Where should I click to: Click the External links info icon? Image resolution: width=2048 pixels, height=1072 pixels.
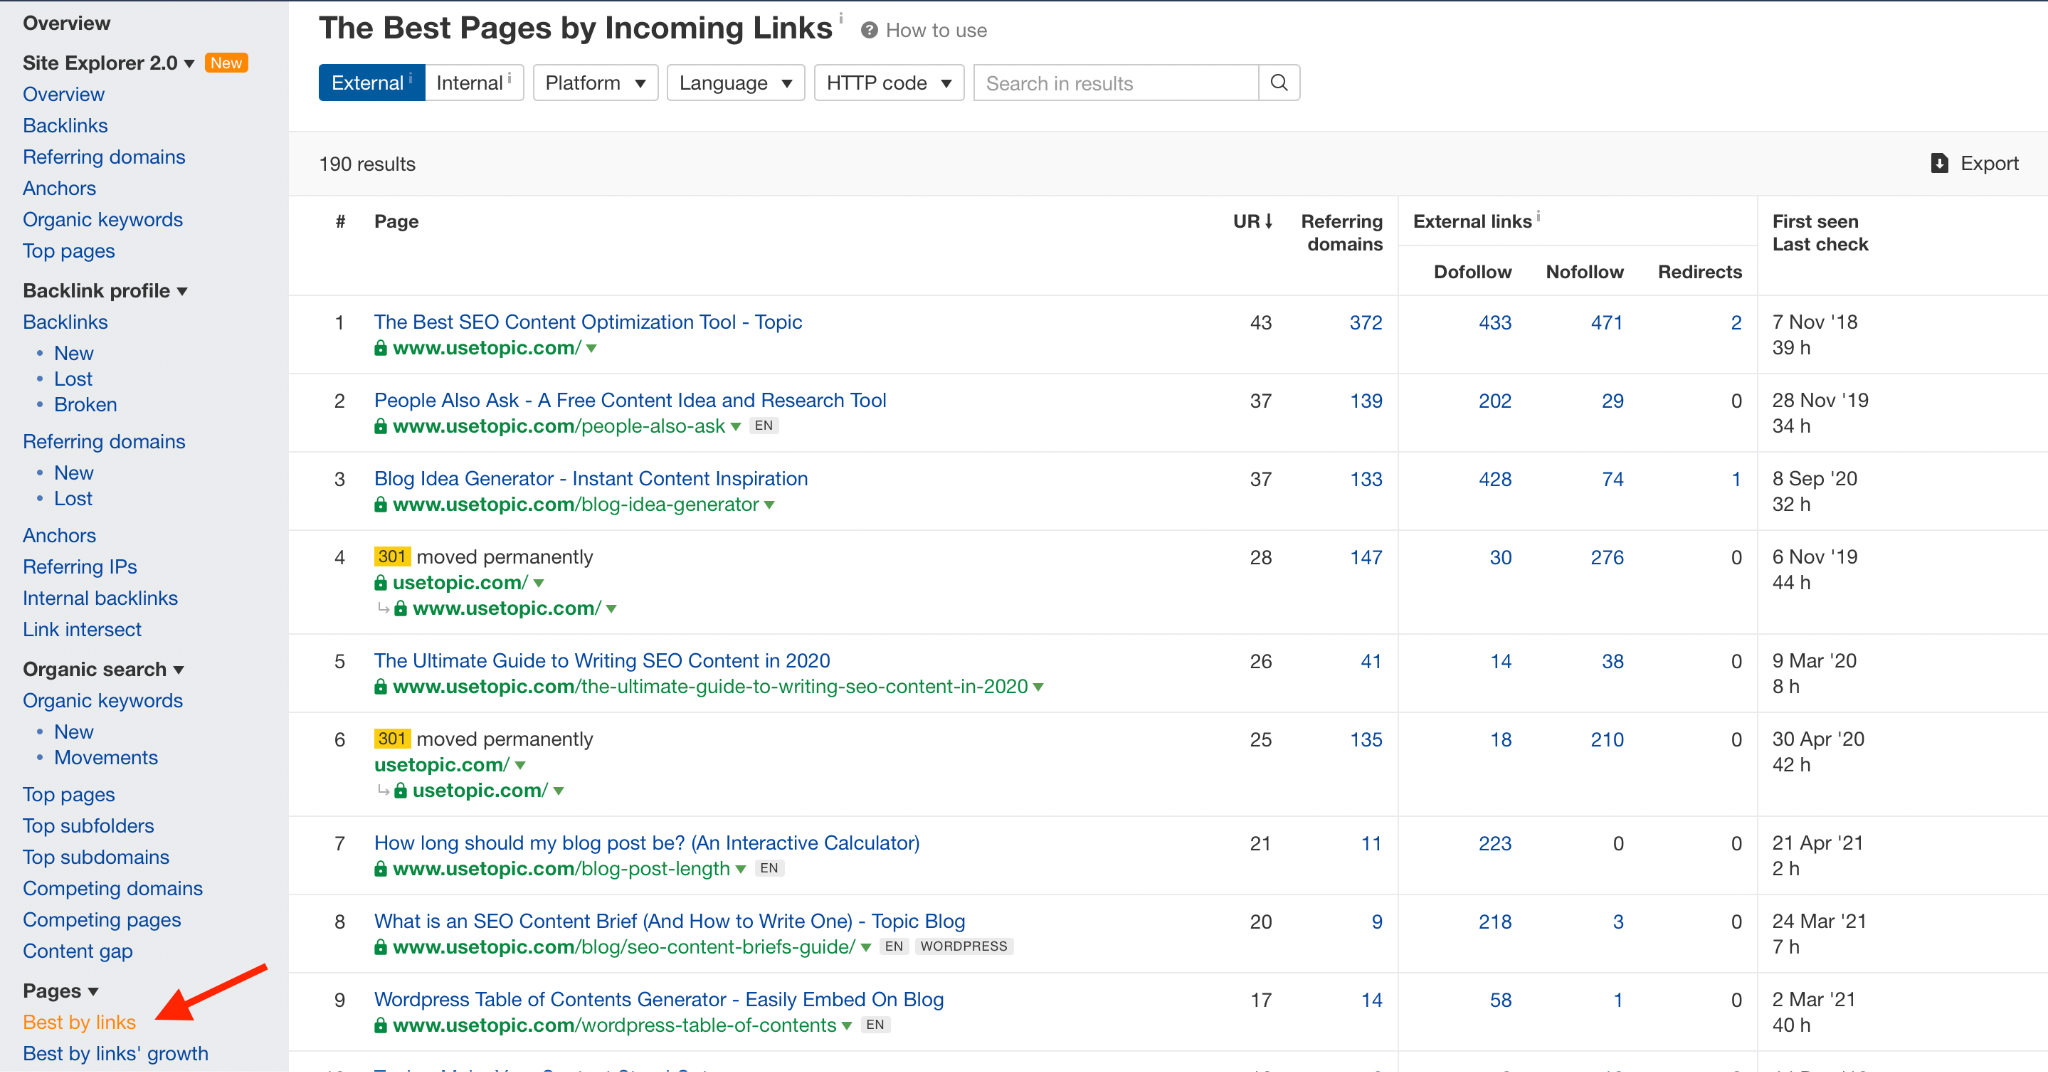(1538, 216)
